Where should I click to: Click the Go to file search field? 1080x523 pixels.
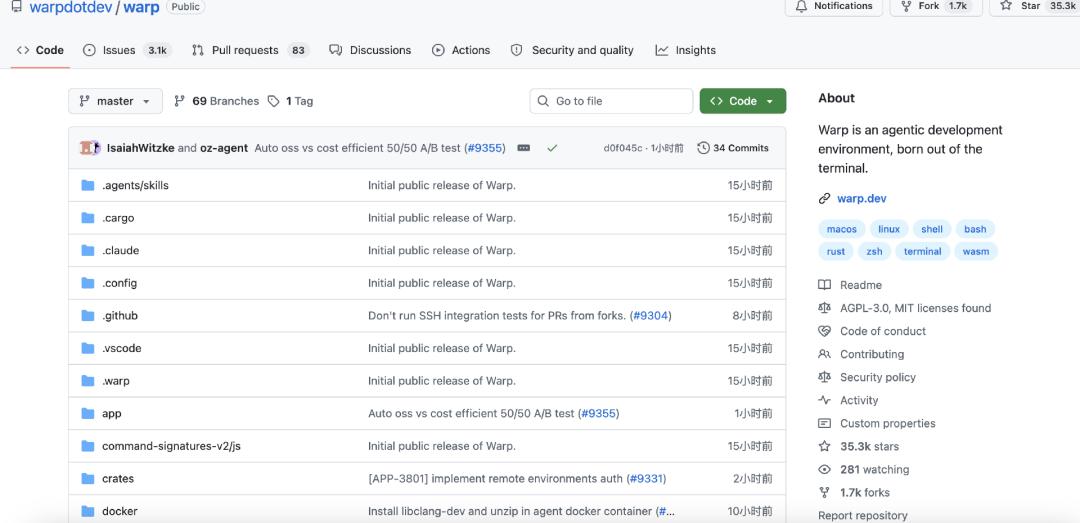point(611,101)
